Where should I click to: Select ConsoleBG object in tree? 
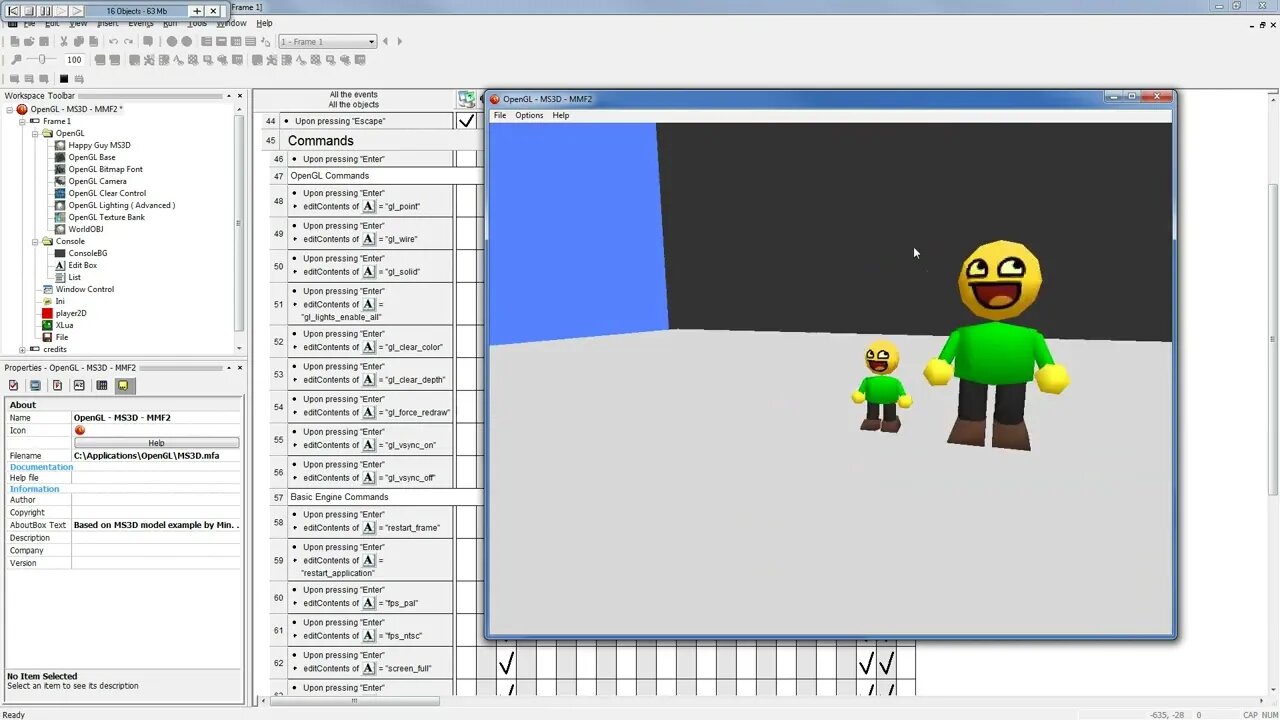[x=87, y=253]
